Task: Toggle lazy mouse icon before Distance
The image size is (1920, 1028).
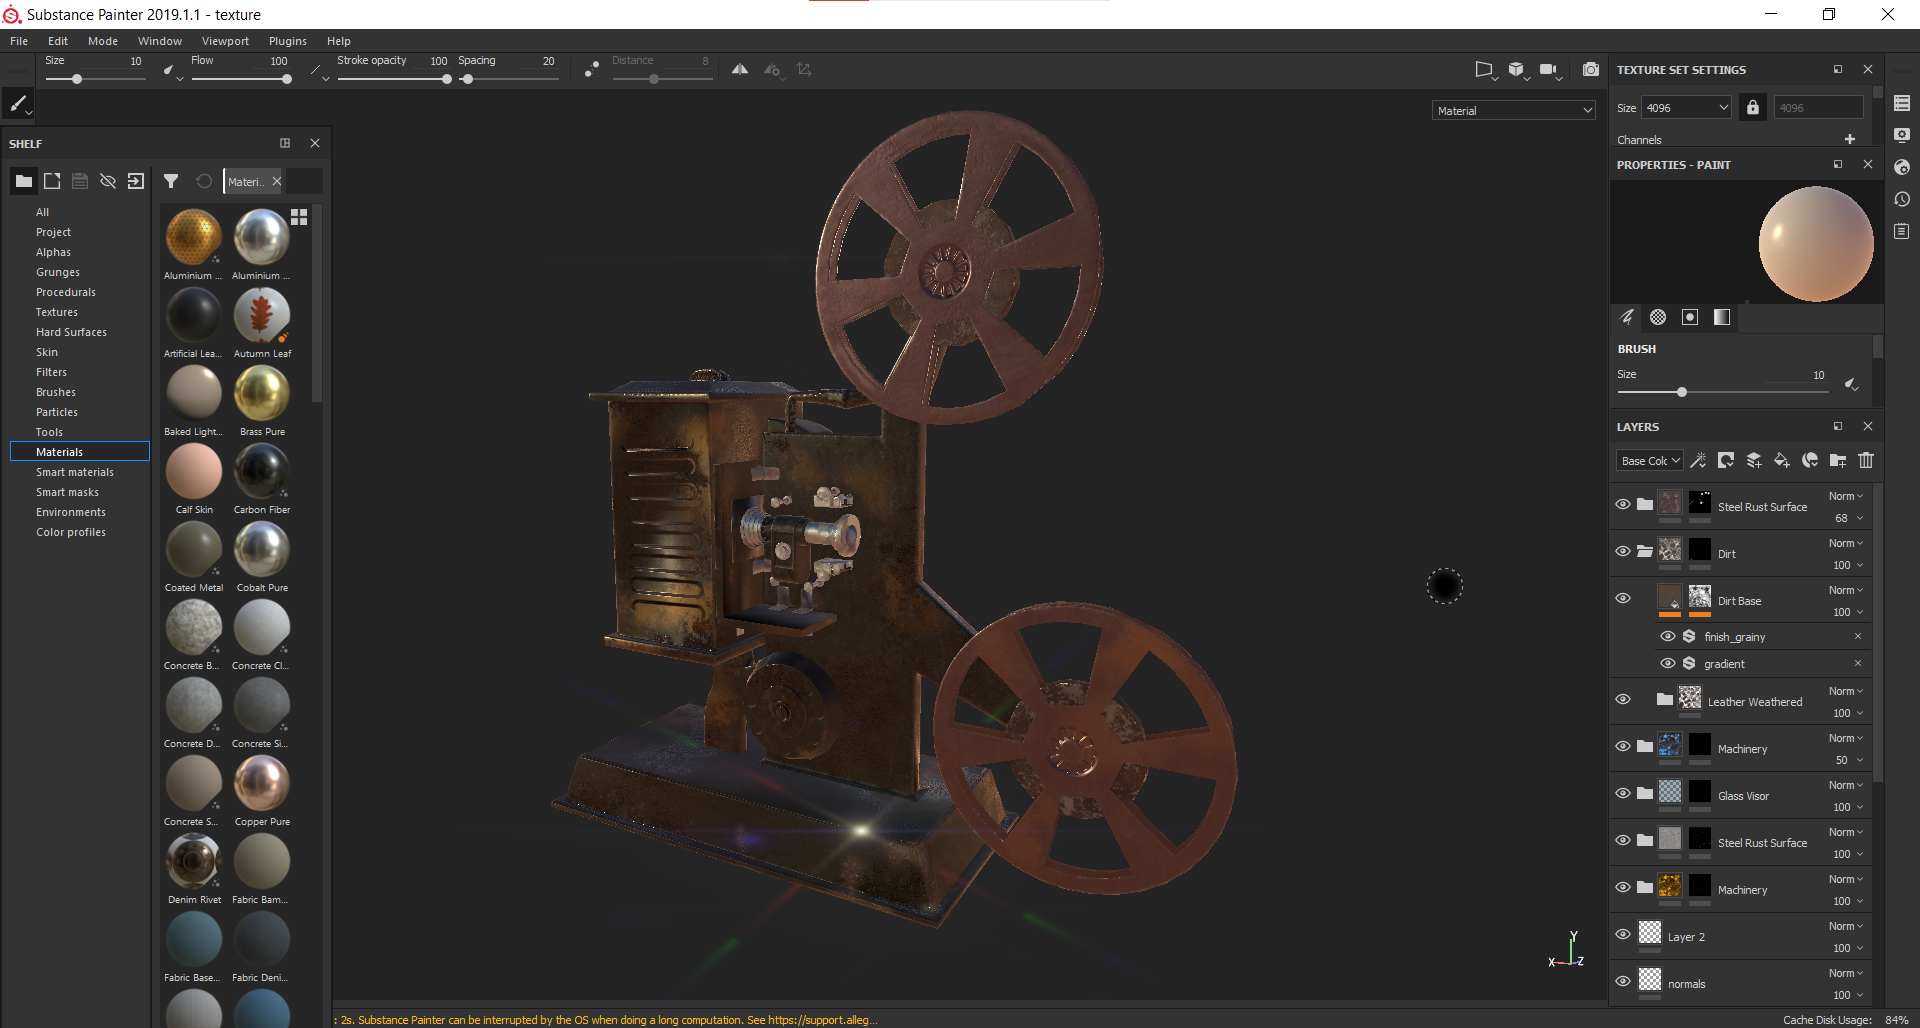Action: (592, 69)
